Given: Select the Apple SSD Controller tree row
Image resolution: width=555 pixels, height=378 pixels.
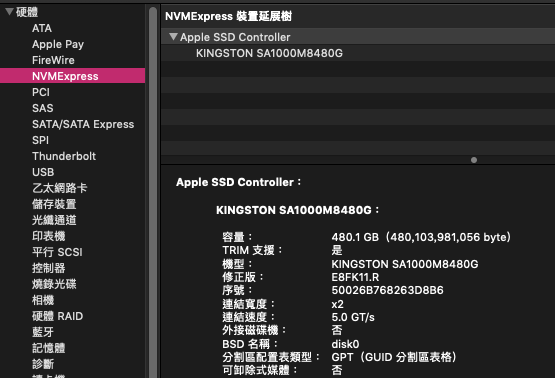Looking at the screenshot, I should pos(358,37).
